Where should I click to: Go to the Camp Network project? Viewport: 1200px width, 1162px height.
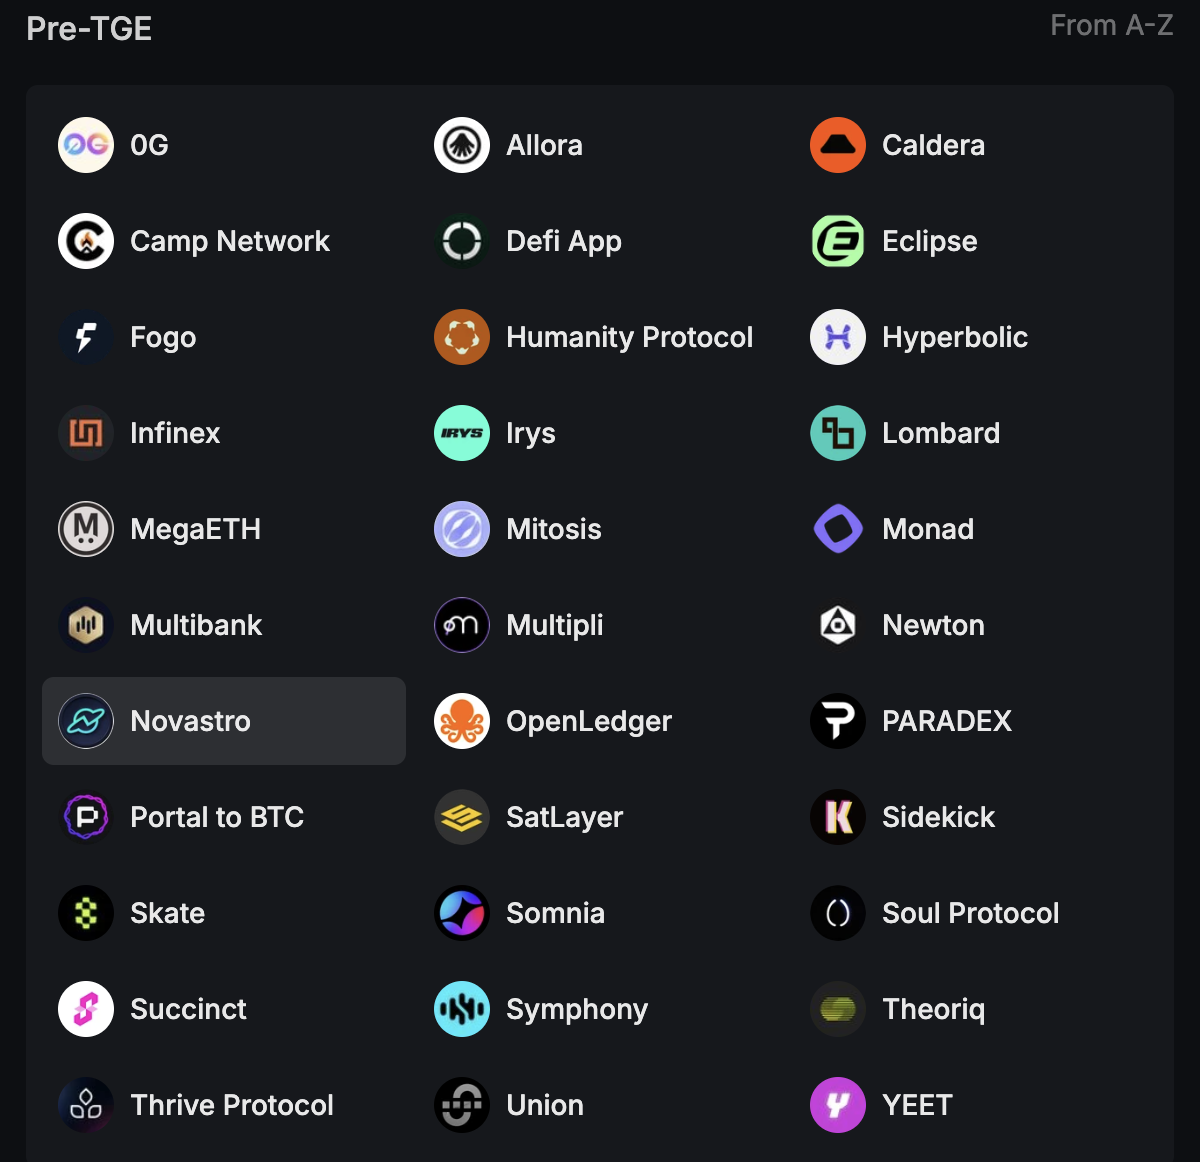[224, 241]
